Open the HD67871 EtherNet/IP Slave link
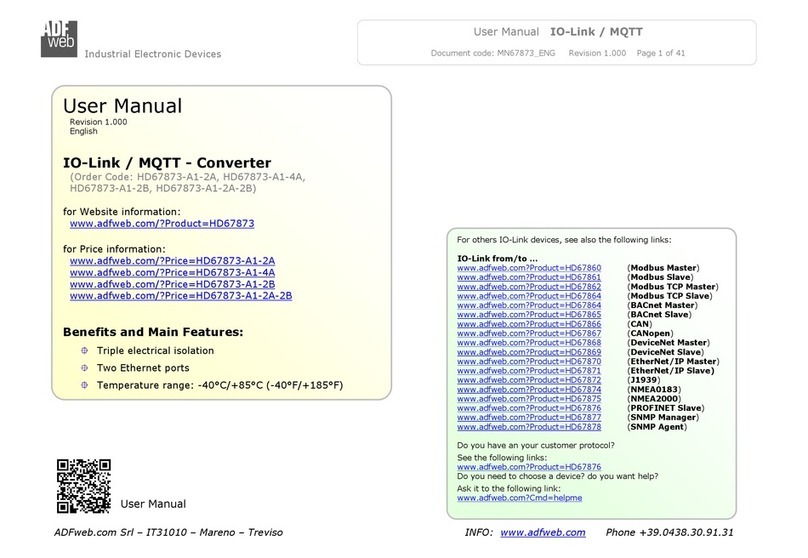 click(529, 370)
